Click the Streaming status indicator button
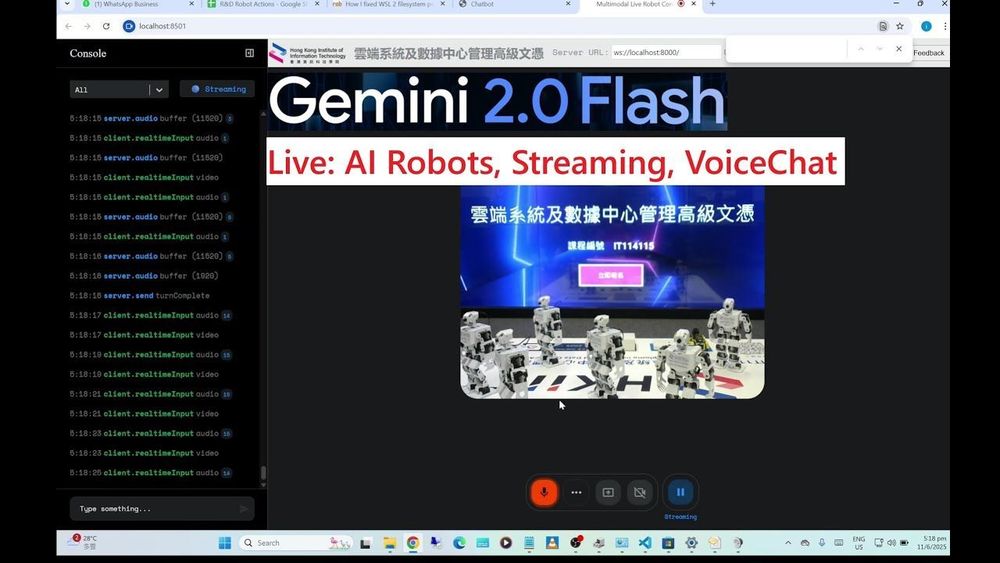Screen dimensions: 1000x563 click(217, 89)
